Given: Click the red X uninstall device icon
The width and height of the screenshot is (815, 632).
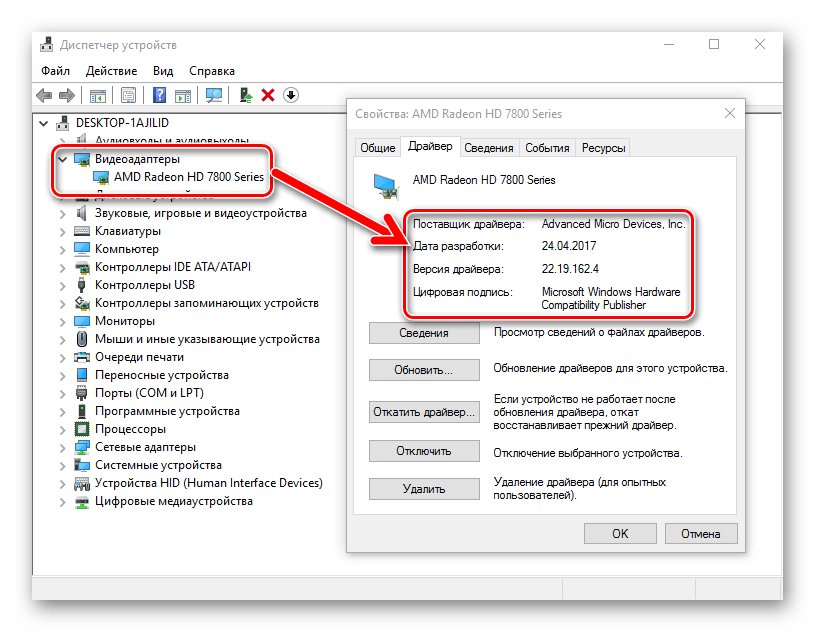Looking at the screenshot, I should coord(268,95).
